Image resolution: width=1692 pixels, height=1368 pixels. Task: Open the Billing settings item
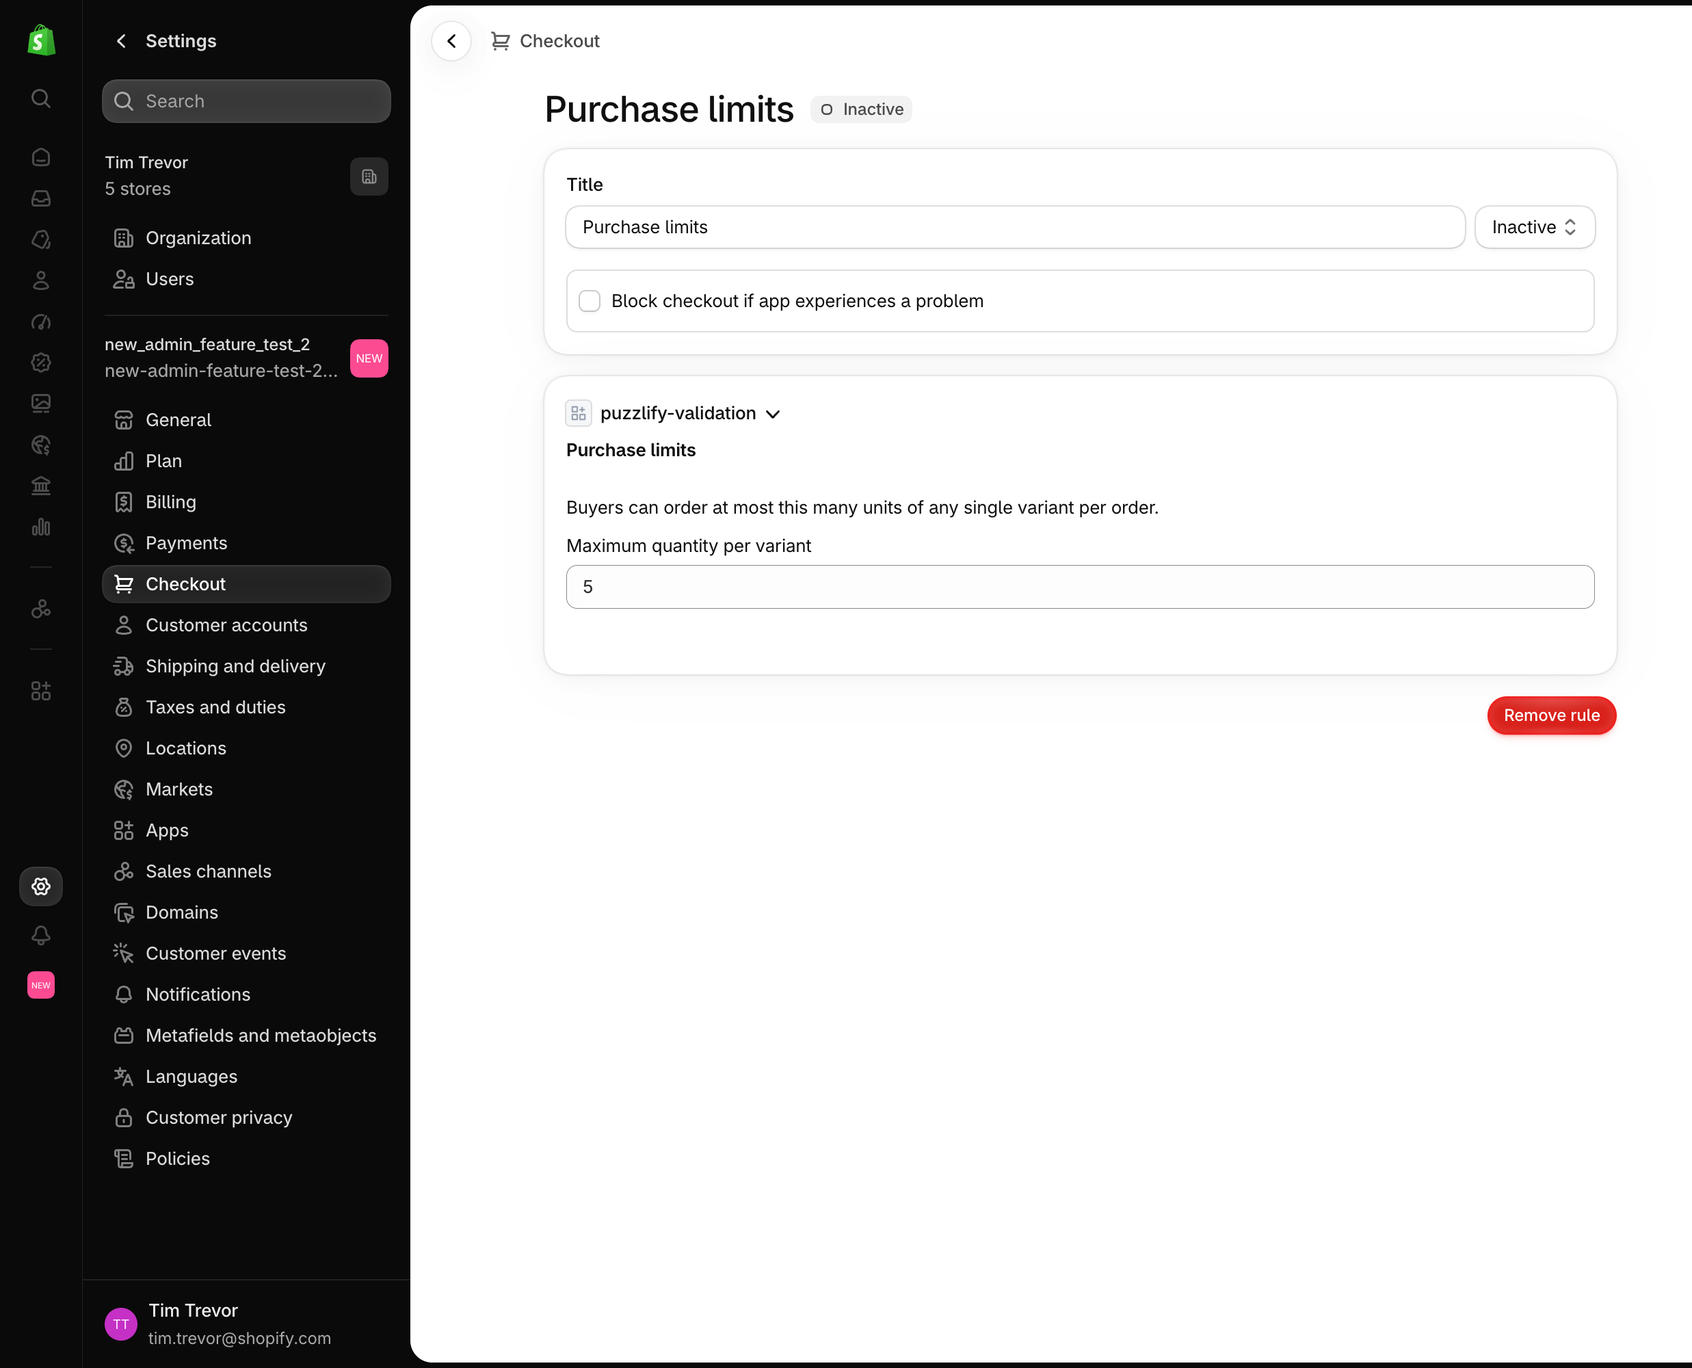coord(246,502)
